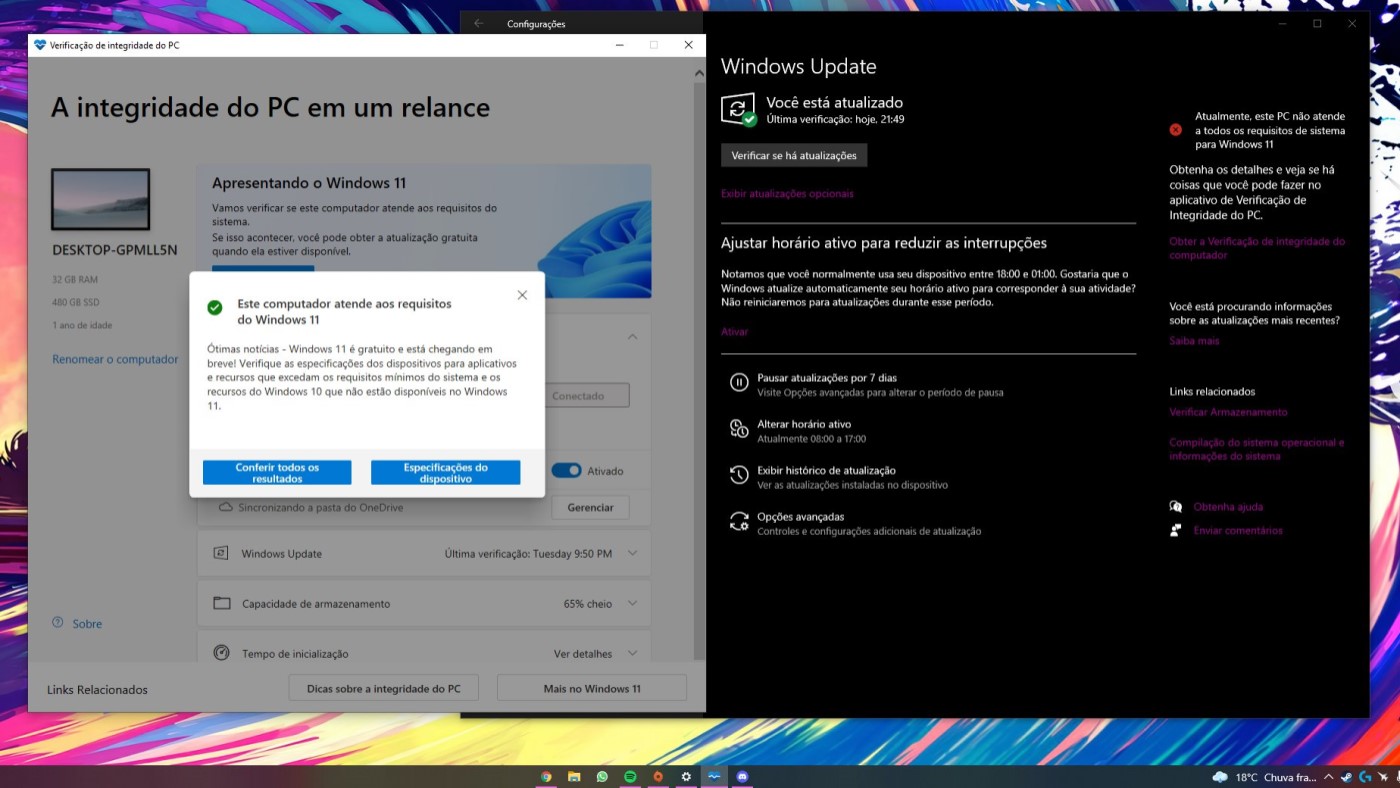Click the Enviar comentários icon
This screenshot has height=788, width=1400.
[1176, 531]
